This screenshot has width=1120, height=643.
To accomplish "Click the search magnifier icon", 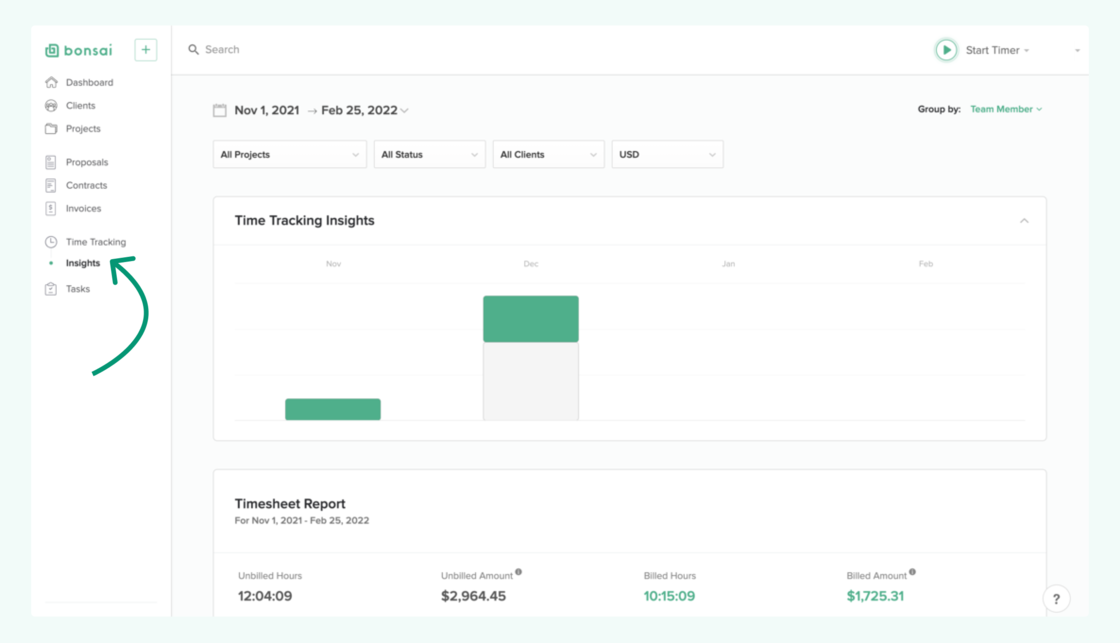I will tap(193, 49).
